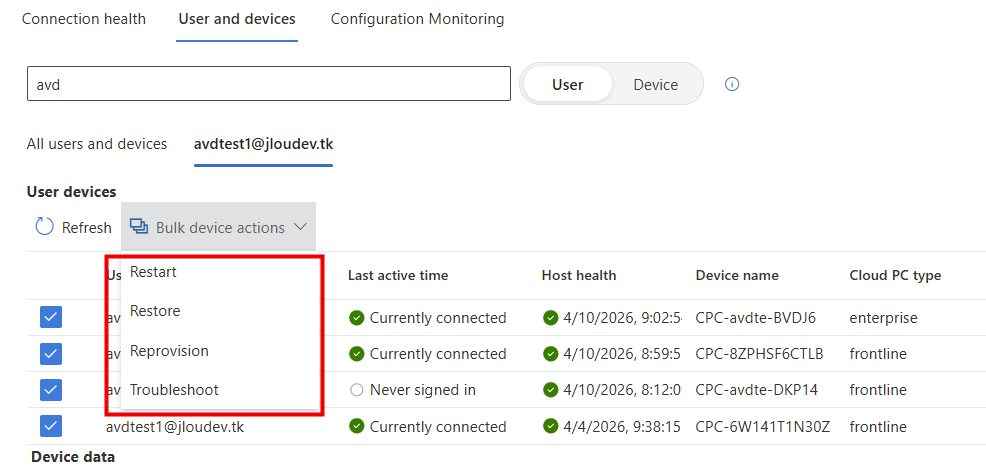Collapse the Bulk device actions dropdown
The height and width of the screenshot is (471, 986).
(x=219, y=227)
